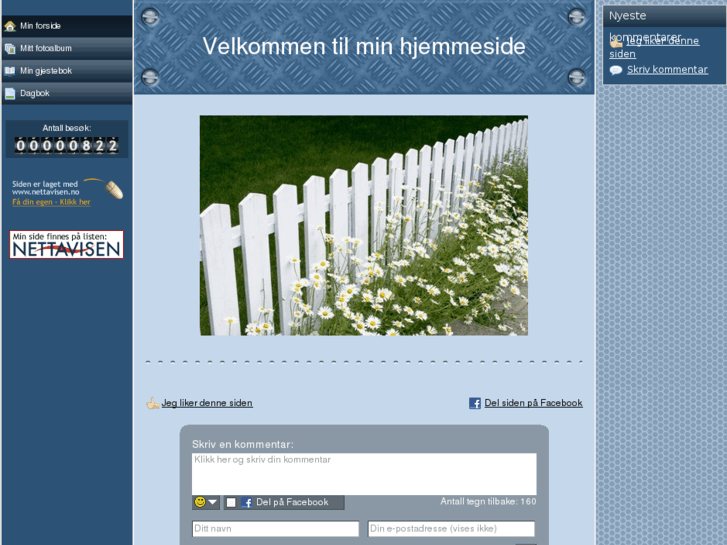The height and width of the screenshot is (545, 727).
Task: Click the Din e-postadresse input field
Action: click(451, 529)
